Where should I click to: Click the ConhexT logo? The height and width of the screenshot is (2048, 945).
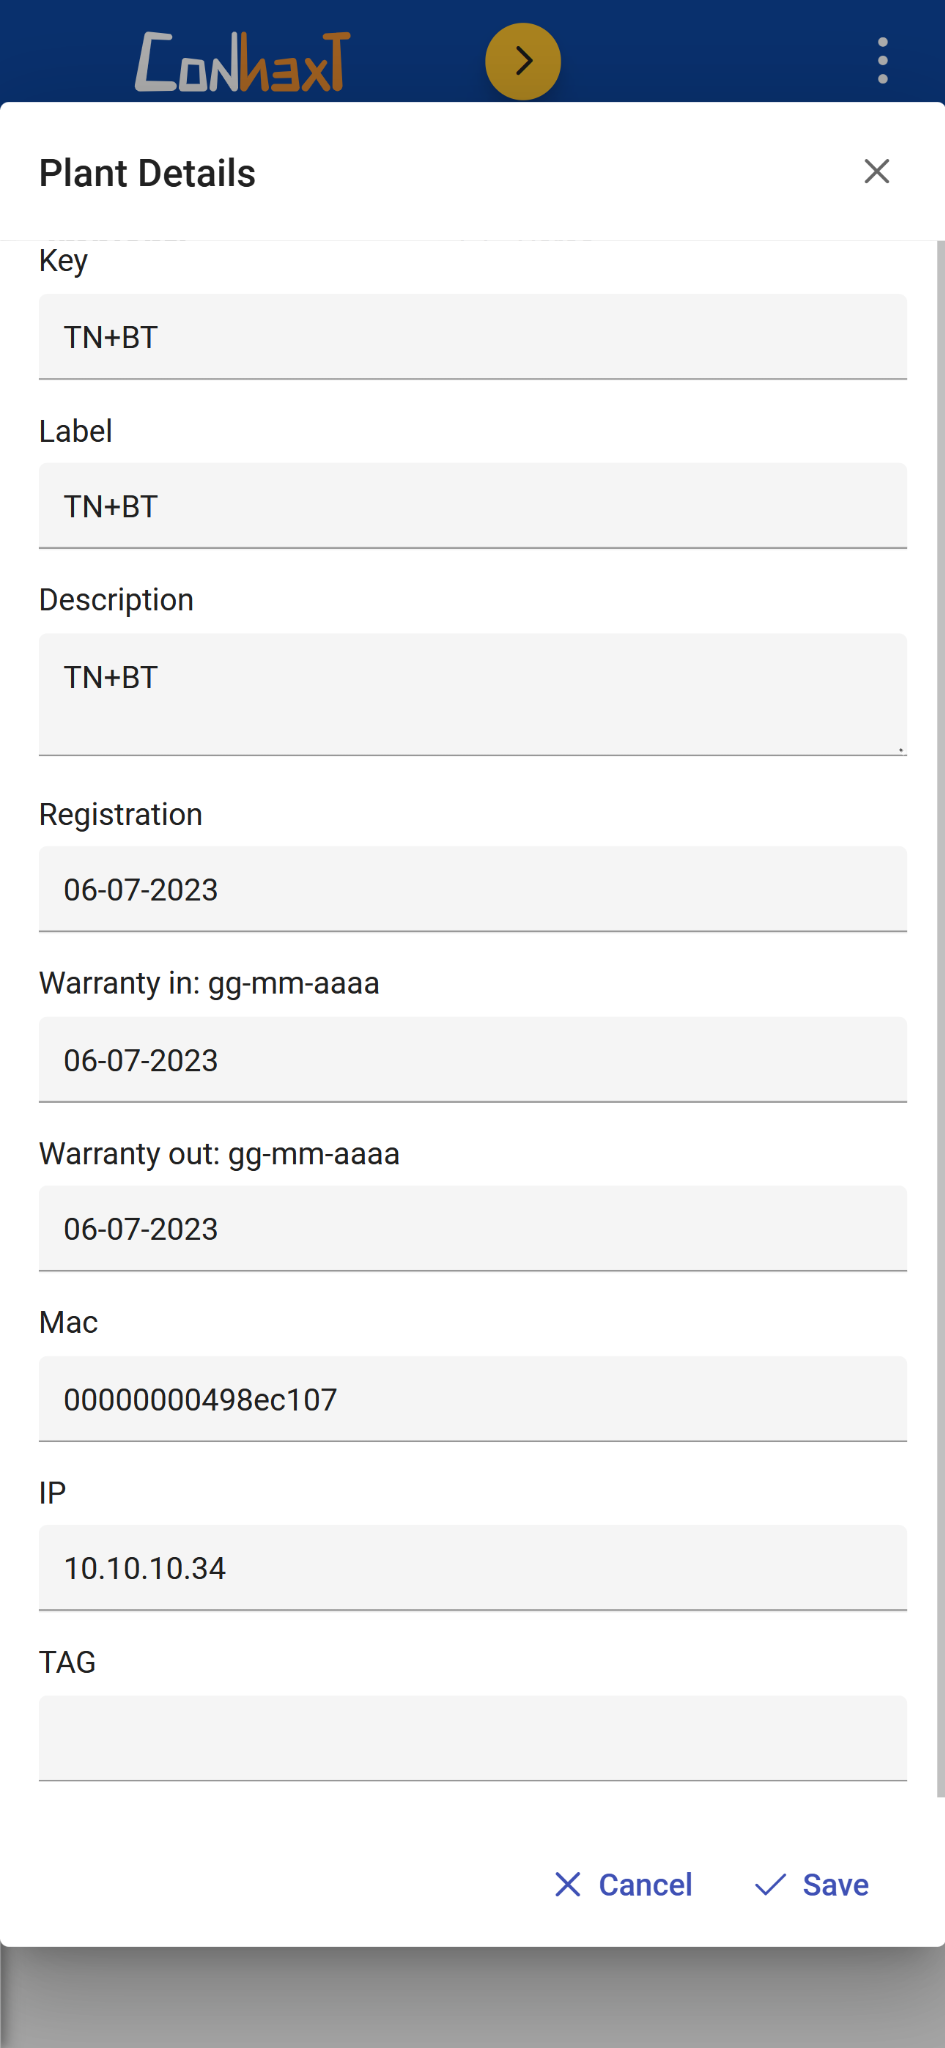[x=243, y=62]
